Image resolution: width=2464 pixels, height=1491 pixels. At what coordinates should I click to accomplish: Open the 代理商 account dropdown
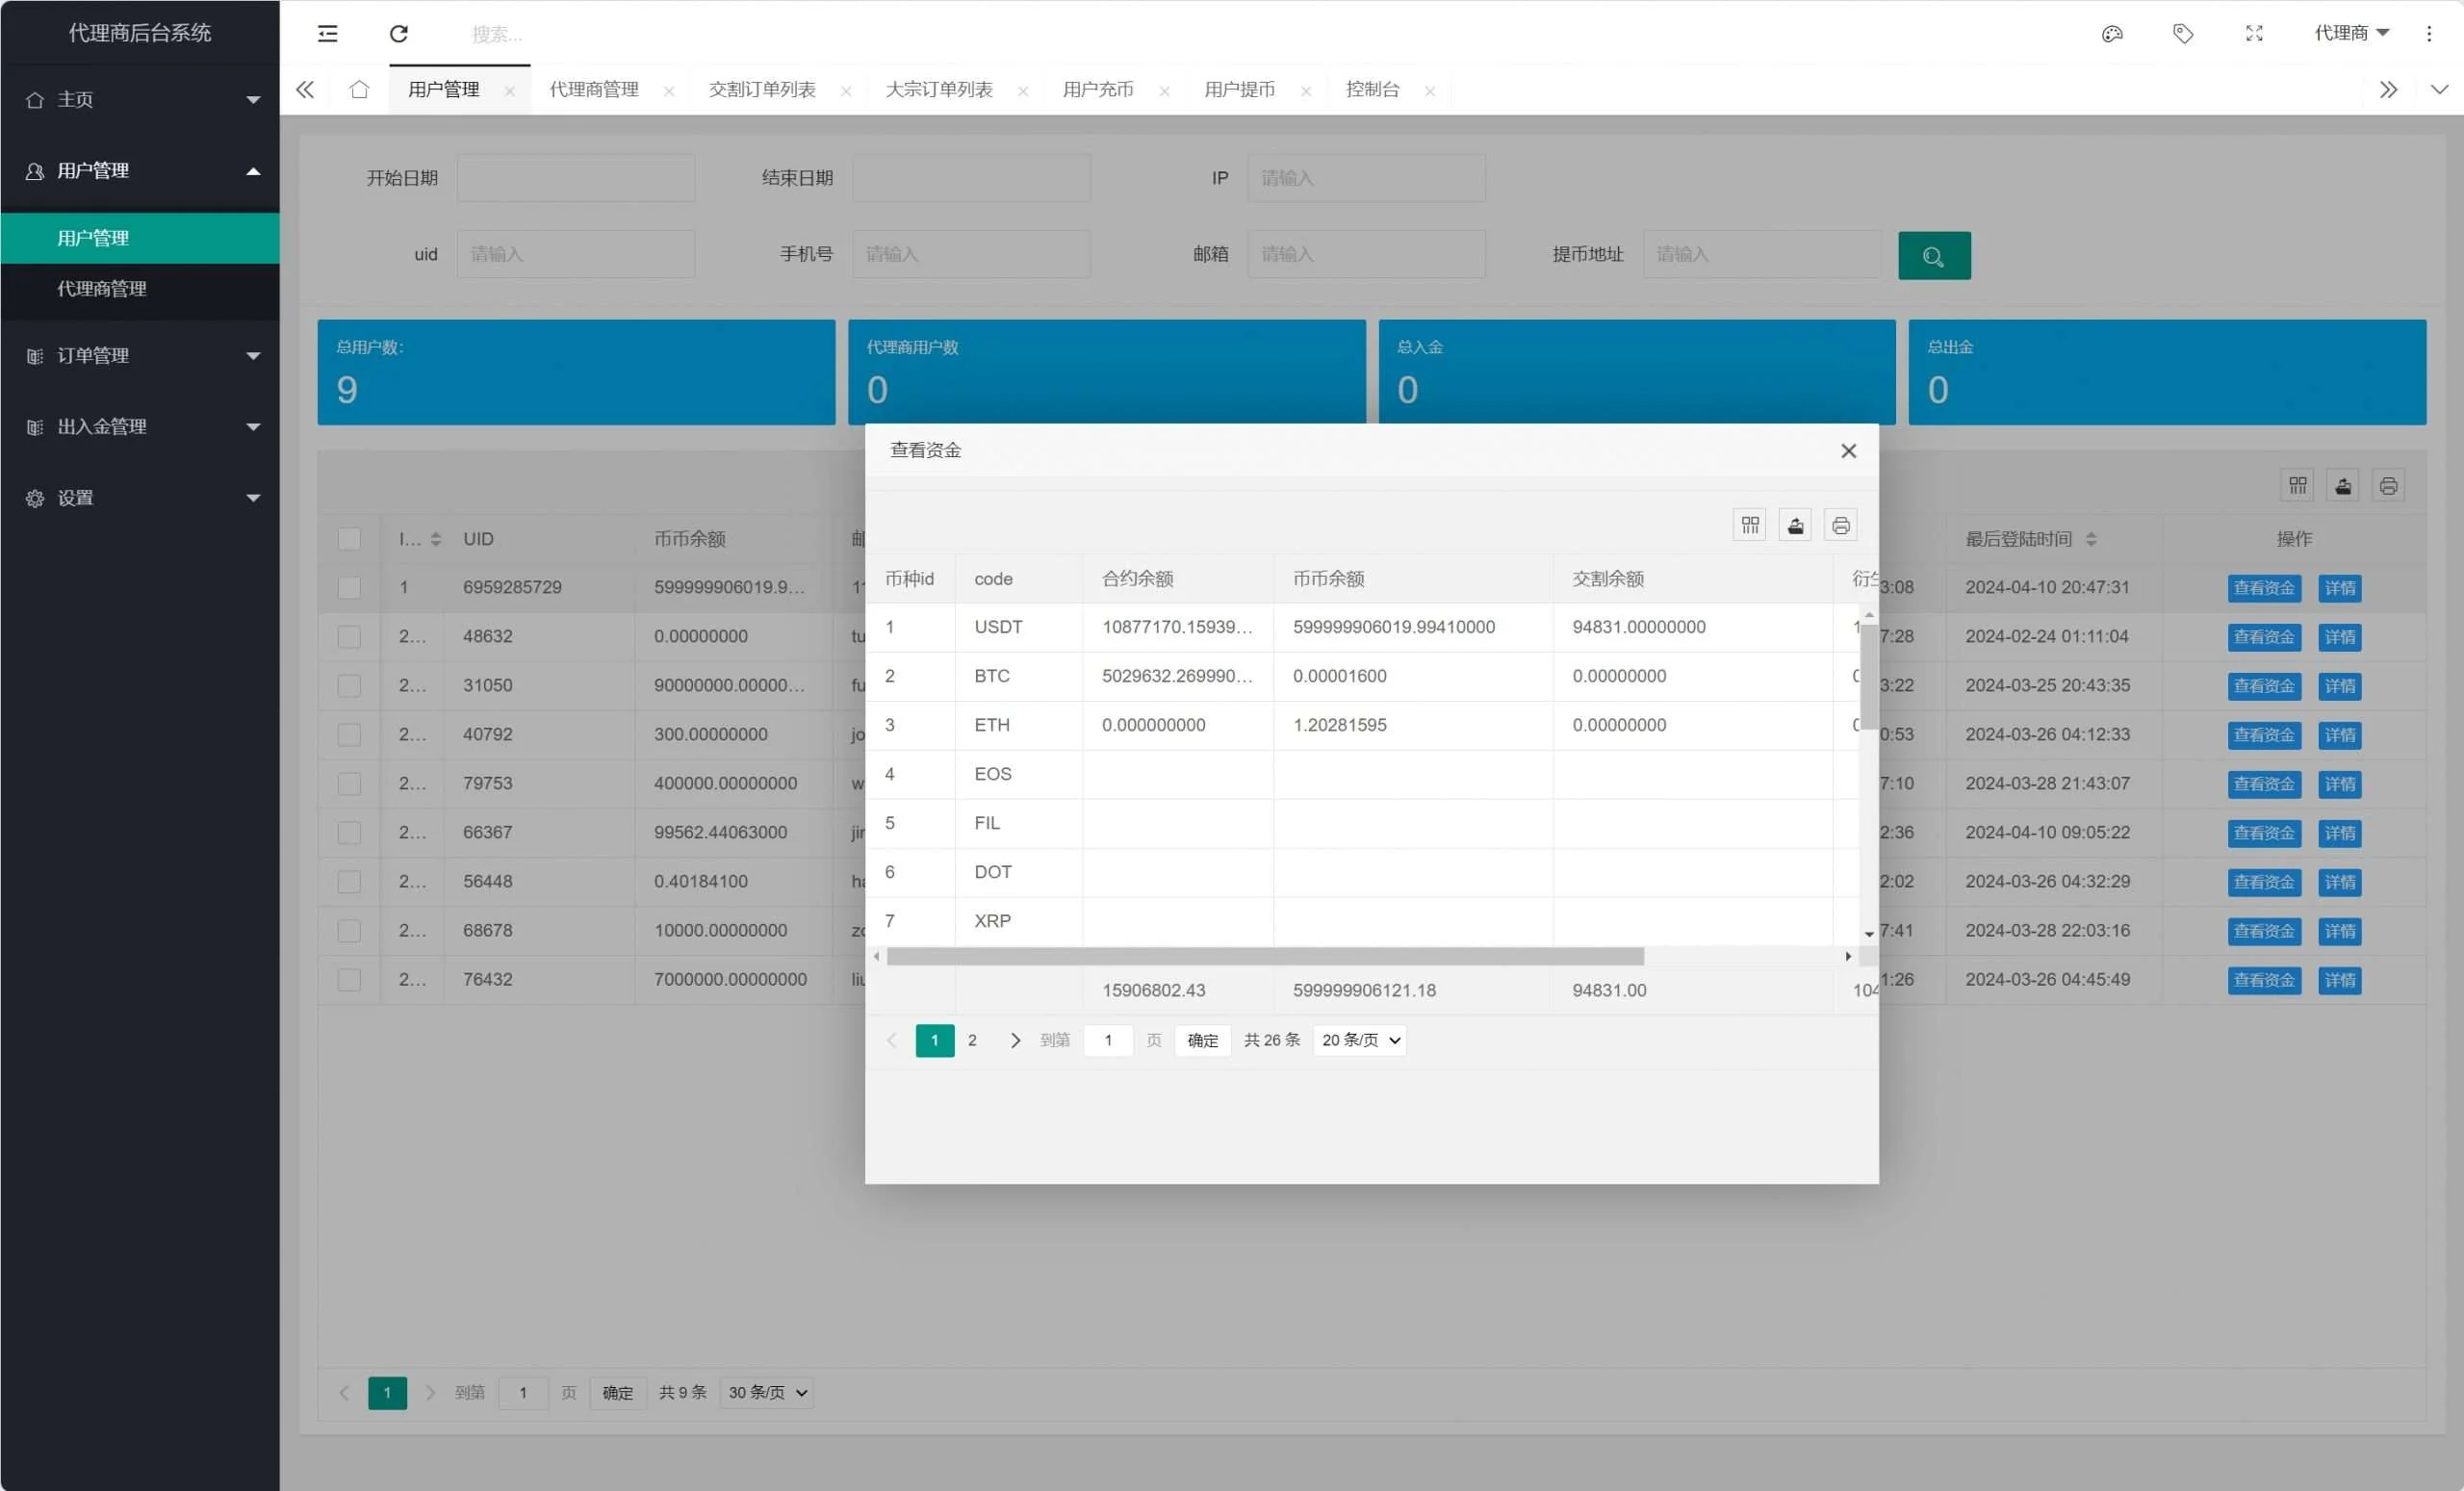pyautogui.click(x=2350, y=34)
